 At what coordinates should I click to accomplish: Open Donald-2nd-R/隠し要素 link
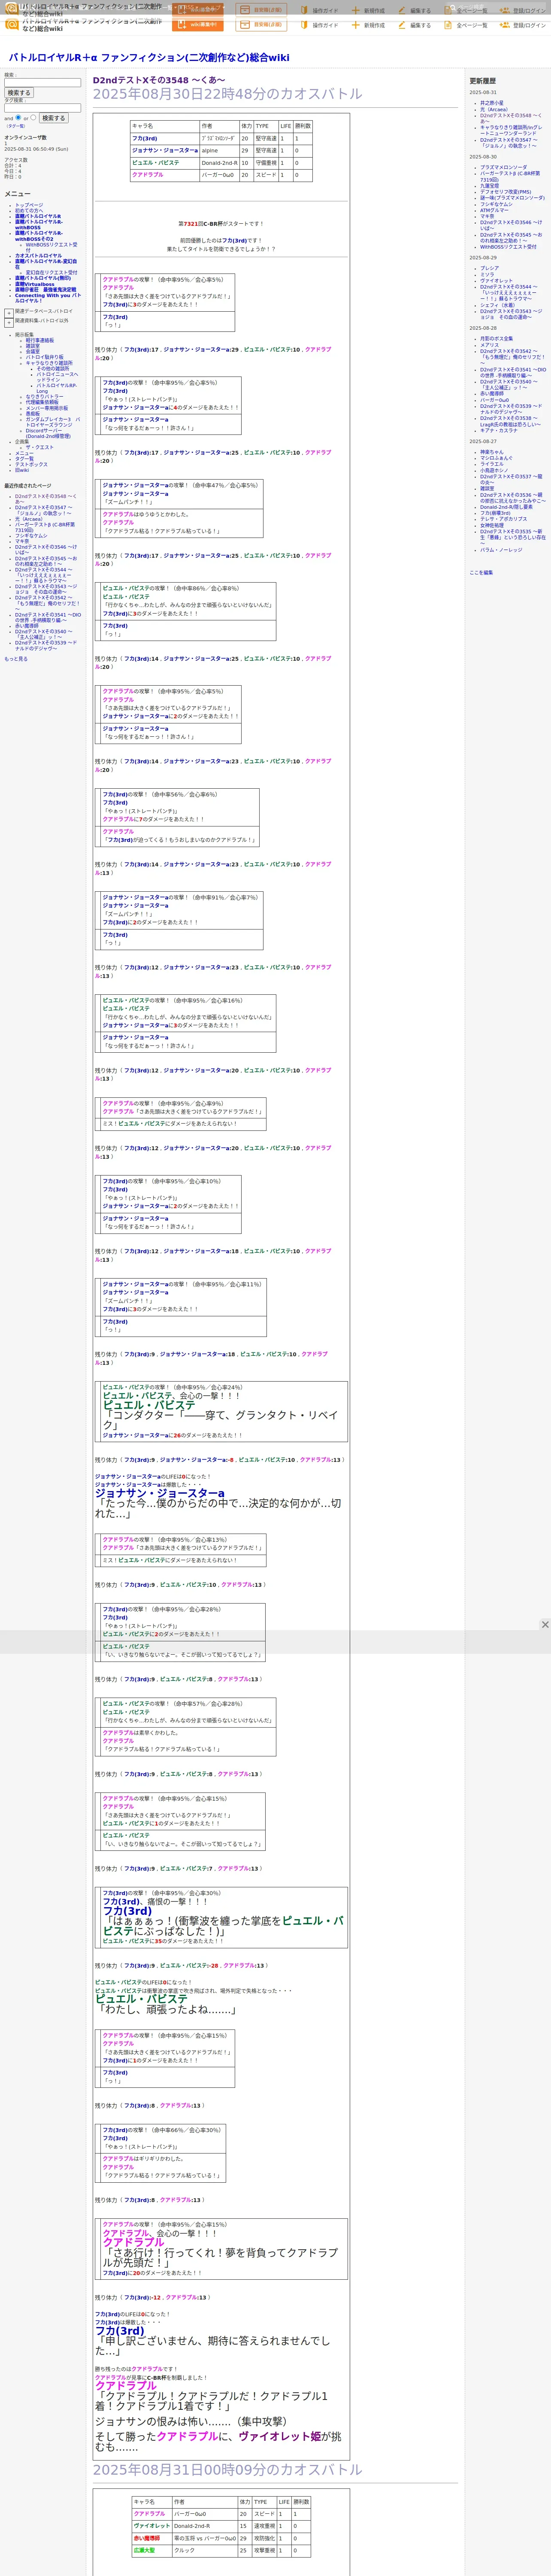506,507
